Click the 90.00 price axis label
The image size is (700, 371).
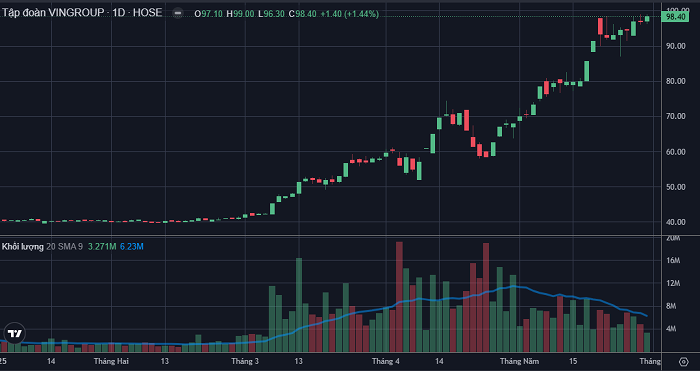pyautogui.click(x=675, y=46)
